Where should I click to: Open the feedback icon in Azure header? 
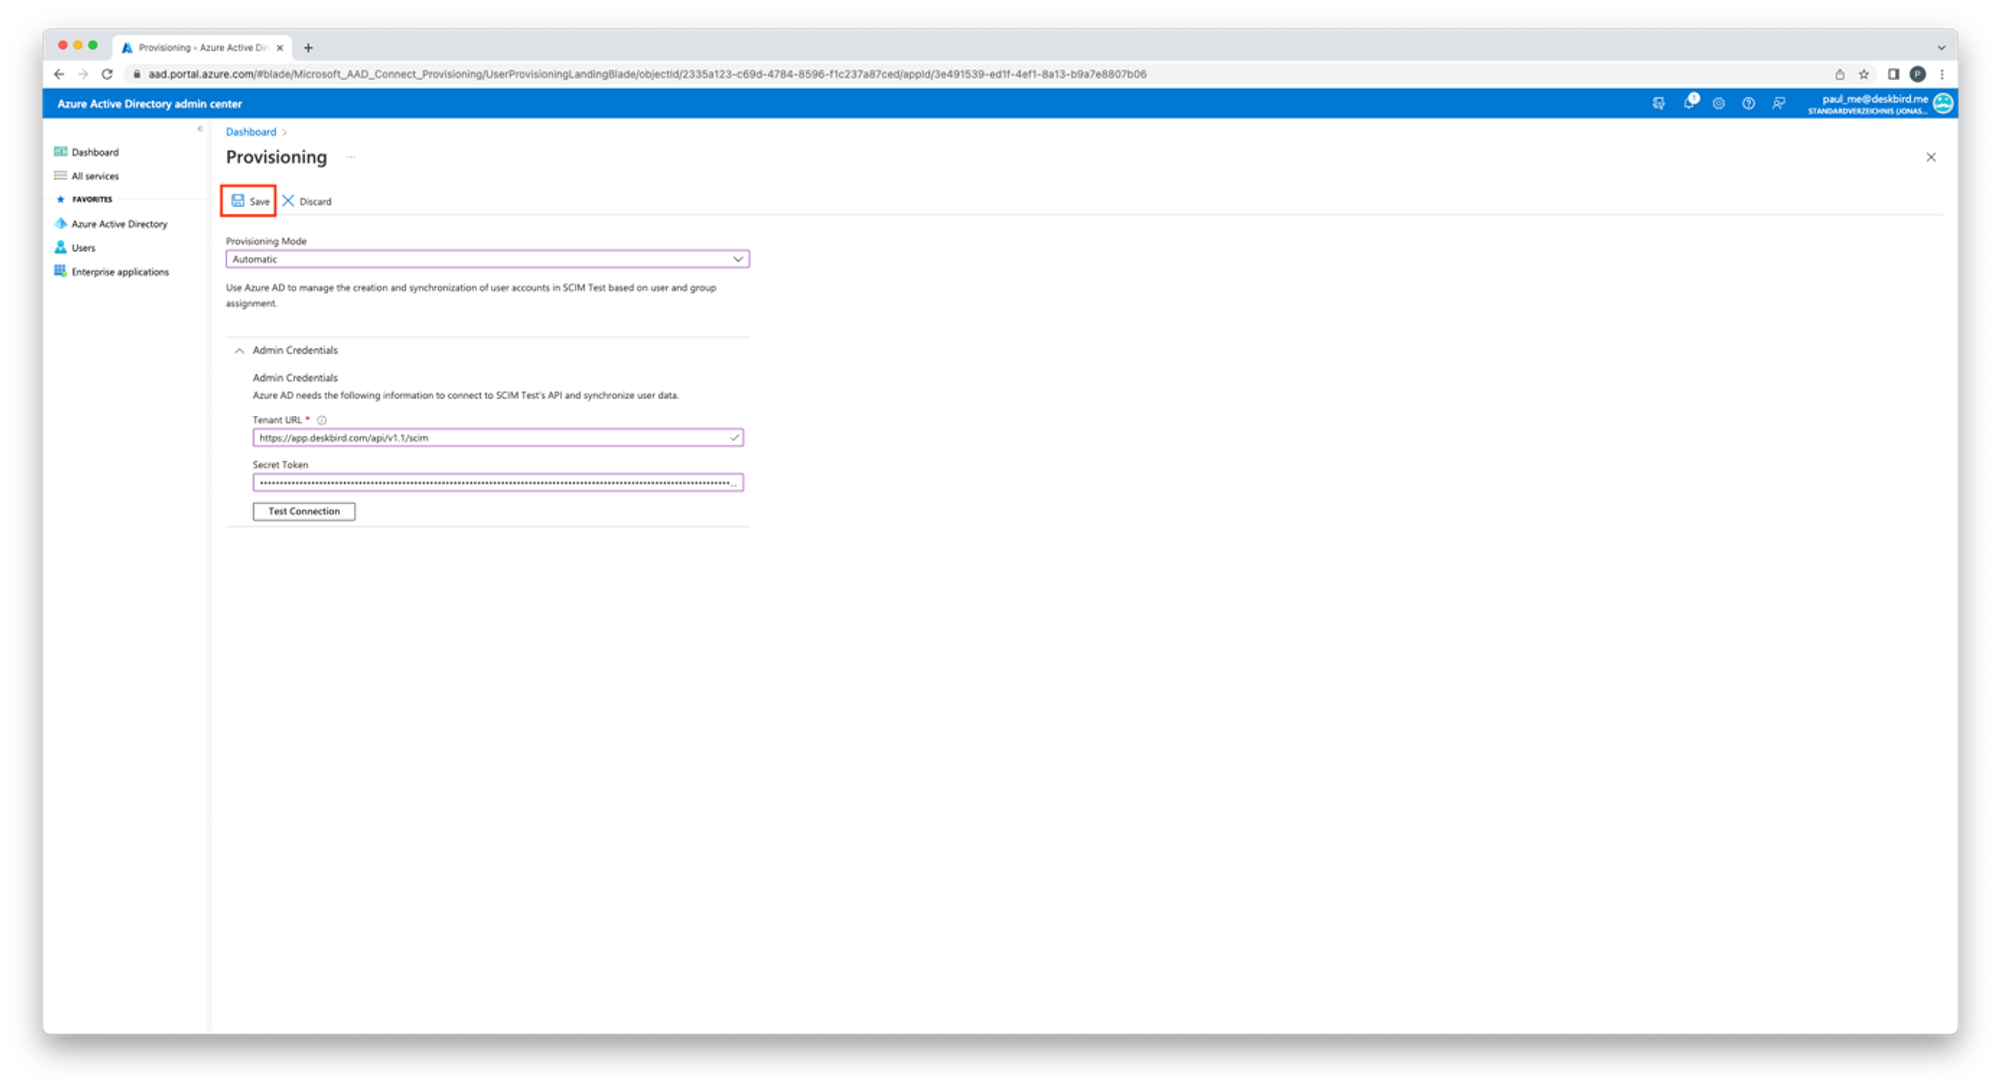tap(1778, 103)
